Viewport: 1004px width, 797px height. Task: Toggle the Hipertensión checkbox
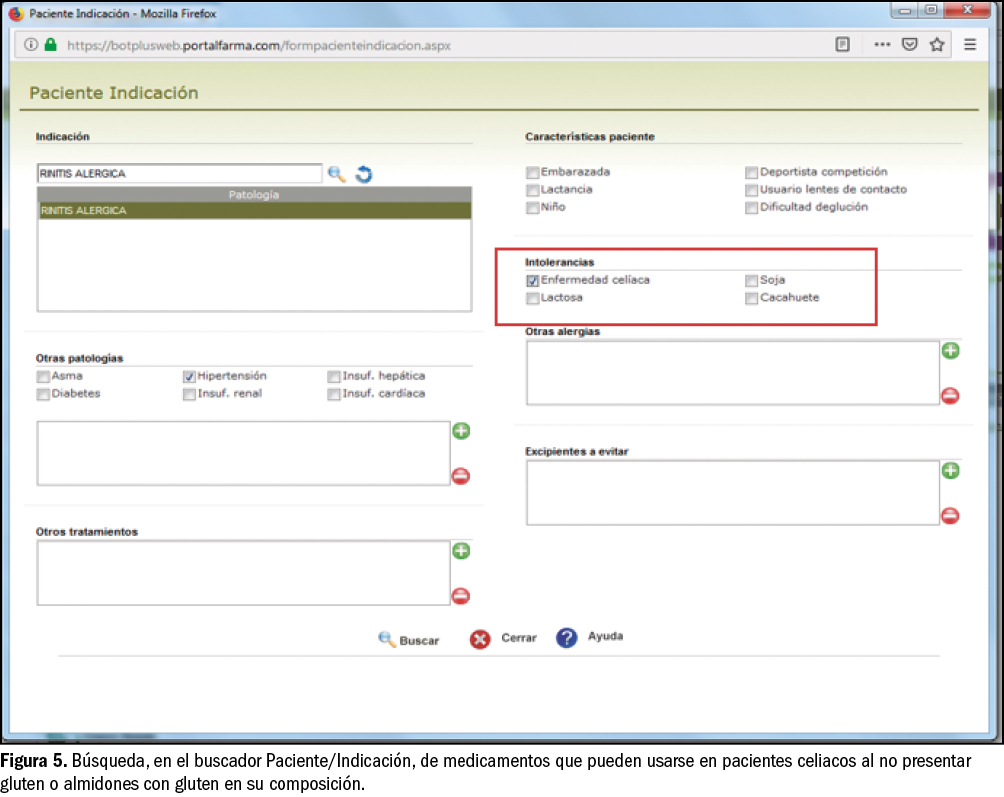point(189,377)
